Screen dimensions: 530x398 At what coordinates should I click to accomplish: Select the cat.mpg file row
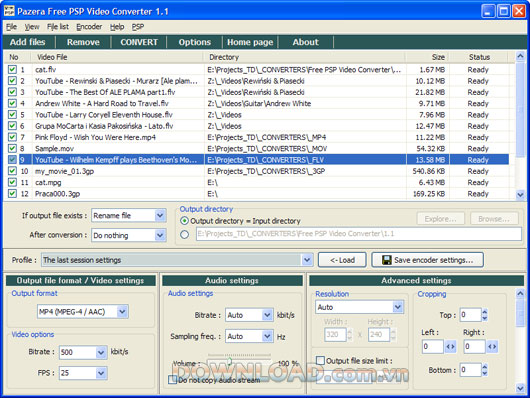point(258,182)
